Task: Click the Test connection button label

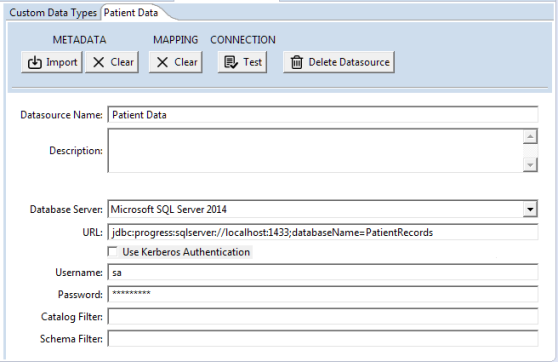Action: click(x=252, y=62)
